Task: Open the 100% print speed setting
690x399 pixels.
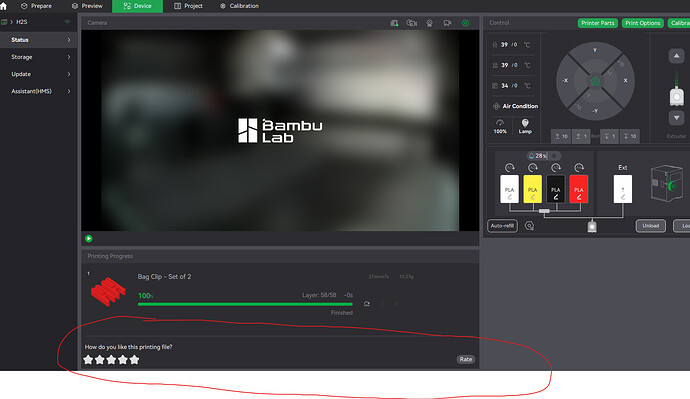Action: tap(500, 126)
